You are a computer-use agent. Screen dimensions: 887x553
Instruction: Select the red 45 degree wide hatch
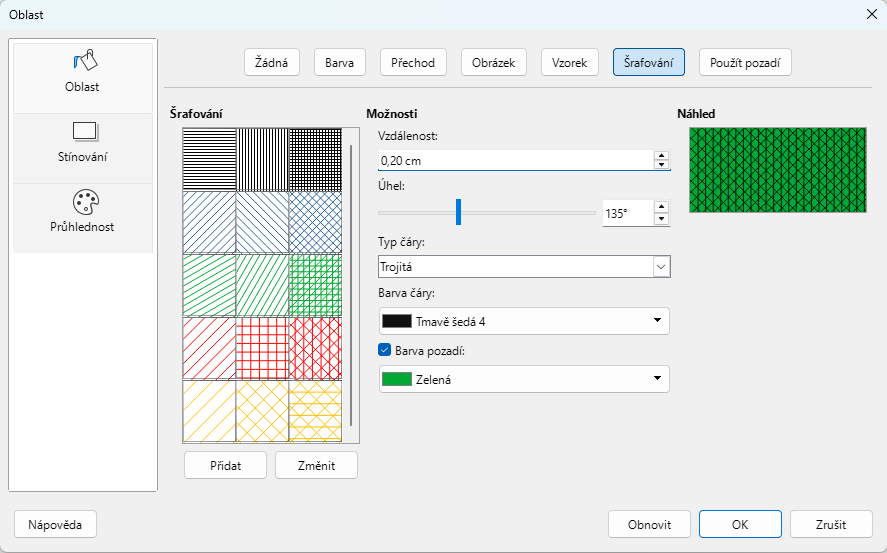pos(209,348)
